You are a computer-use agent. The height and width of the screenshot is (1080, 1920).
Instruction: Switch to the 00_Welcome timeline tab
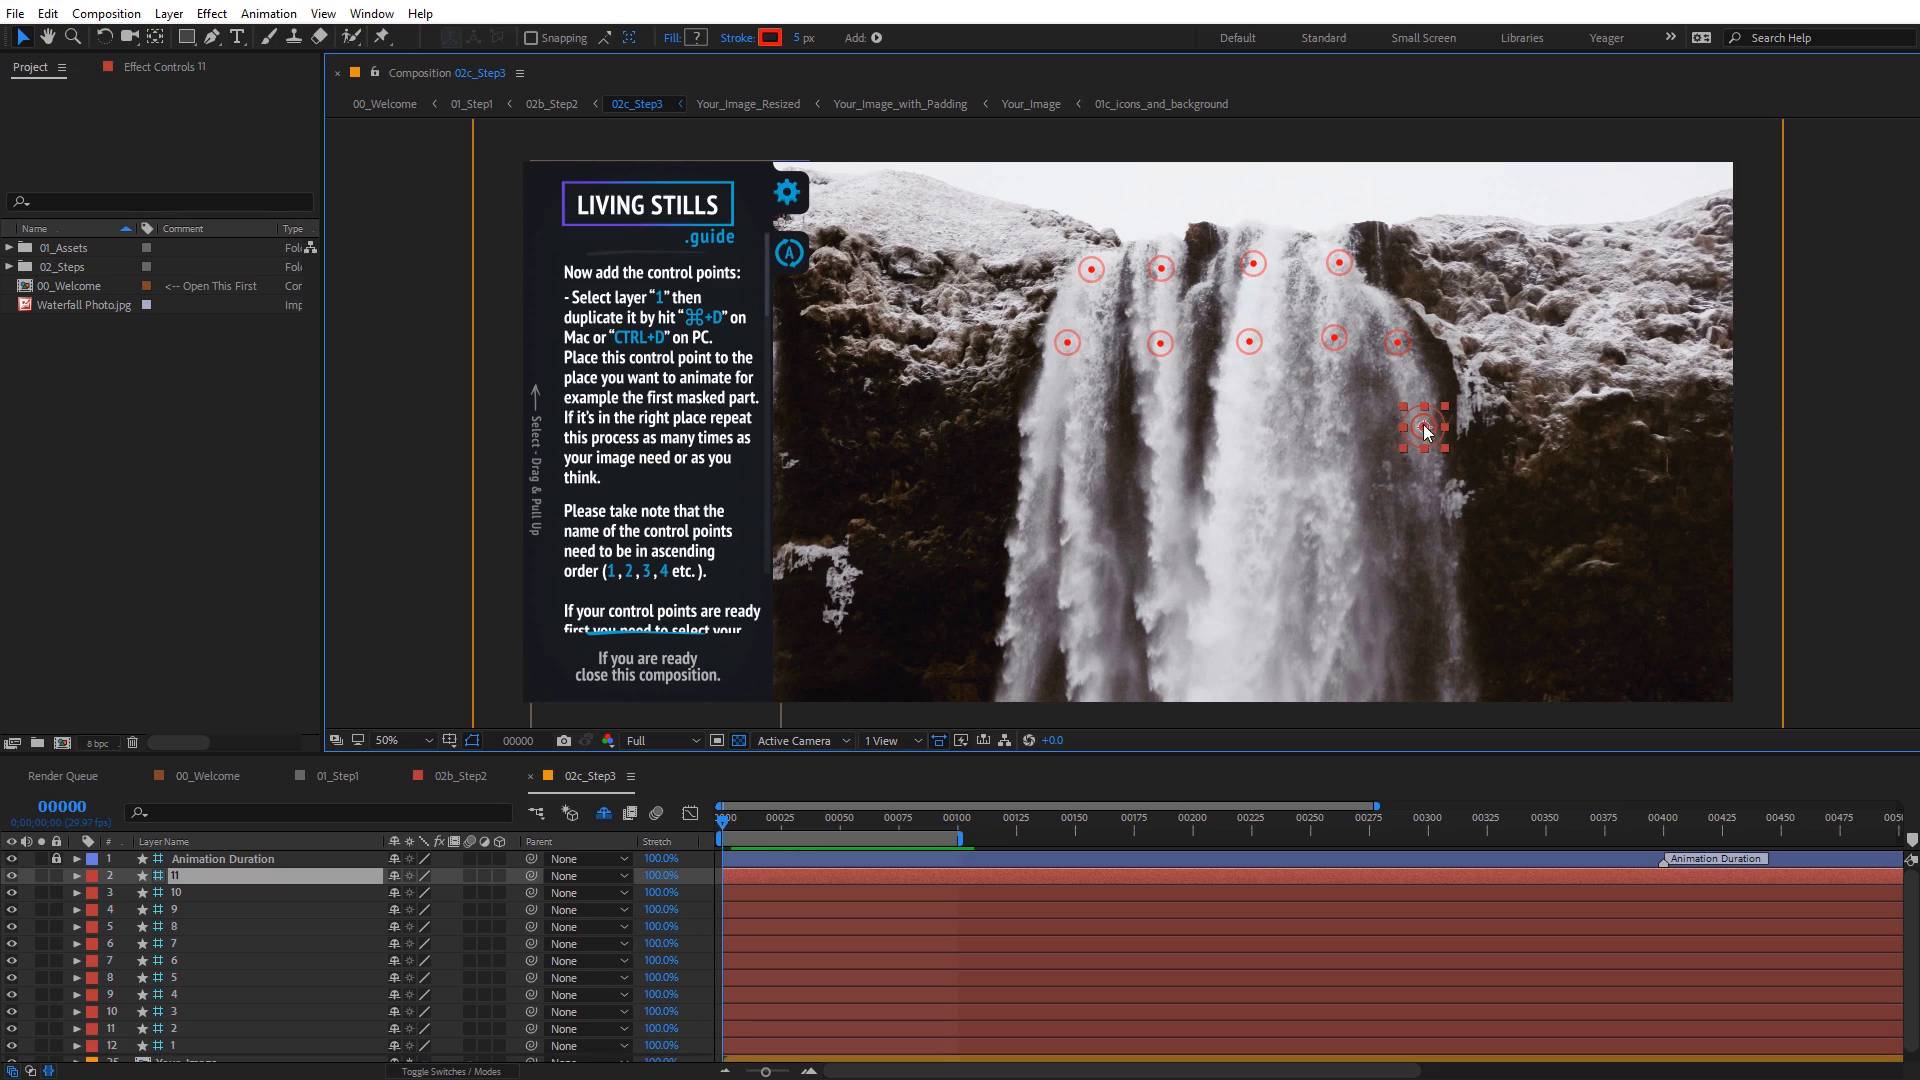207,776
